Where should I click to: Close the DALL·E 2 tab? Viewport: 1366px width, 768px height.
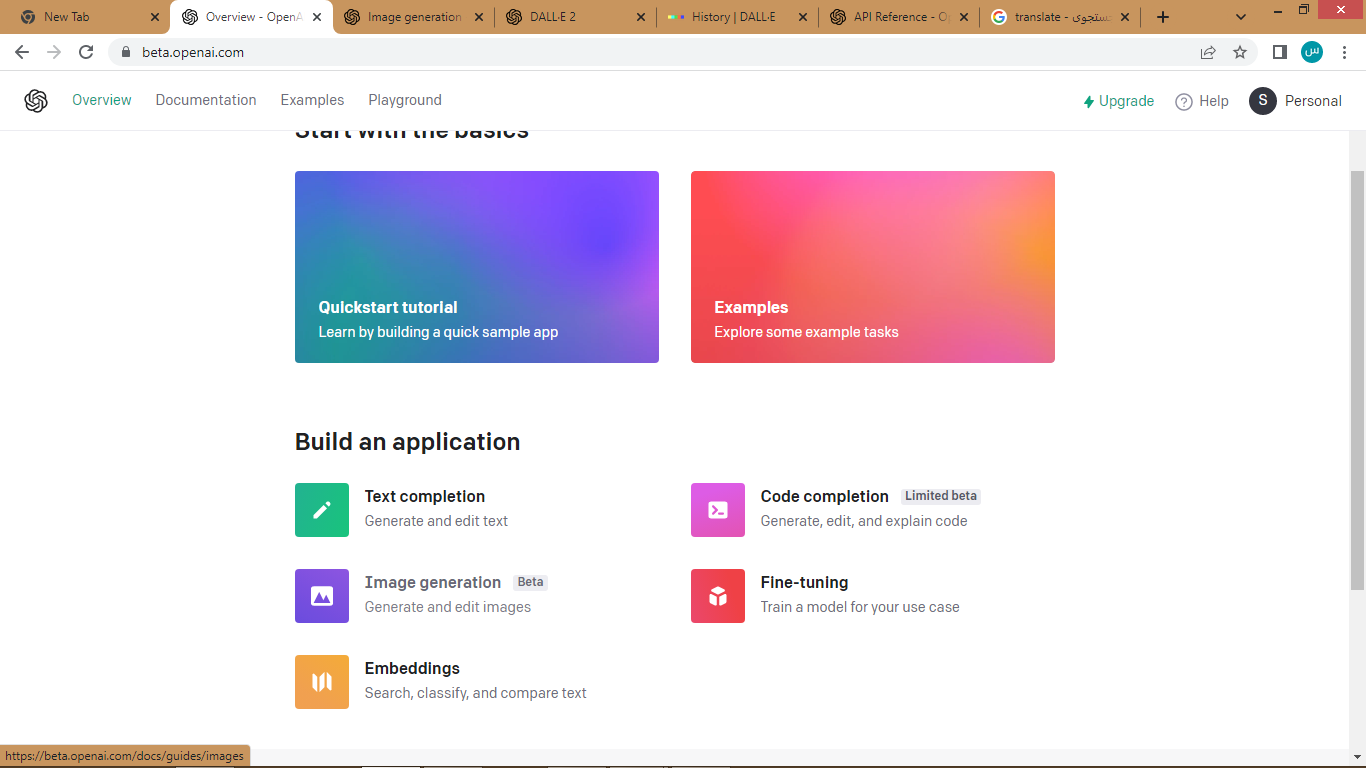point(640,17)
